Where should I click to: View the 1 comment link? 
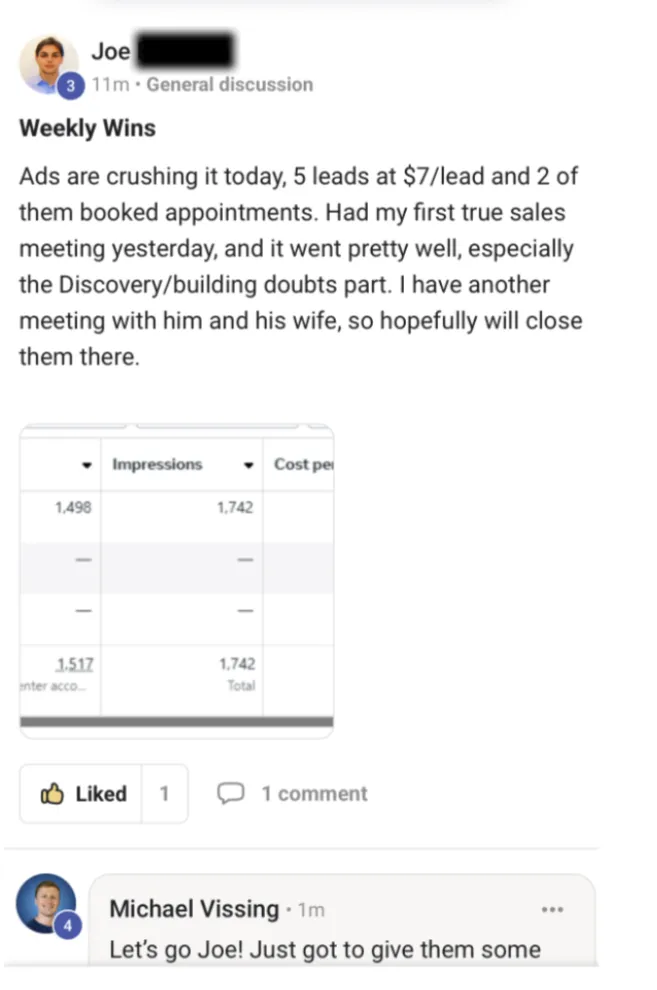[x=314, y=794]
